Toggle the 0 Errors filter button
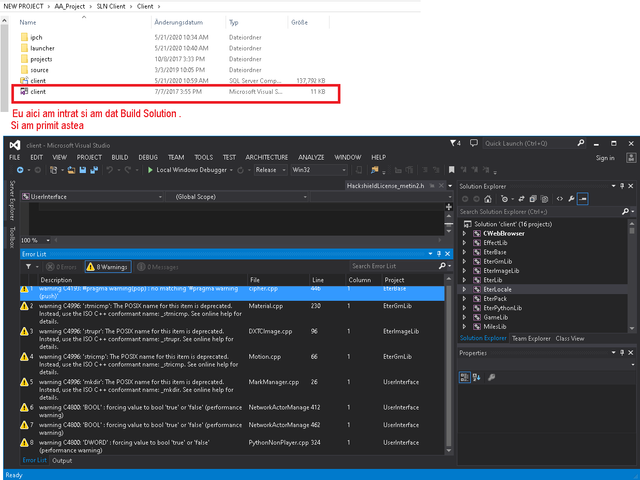This screenshot has height=480, width=640. (x=62, y=267)
